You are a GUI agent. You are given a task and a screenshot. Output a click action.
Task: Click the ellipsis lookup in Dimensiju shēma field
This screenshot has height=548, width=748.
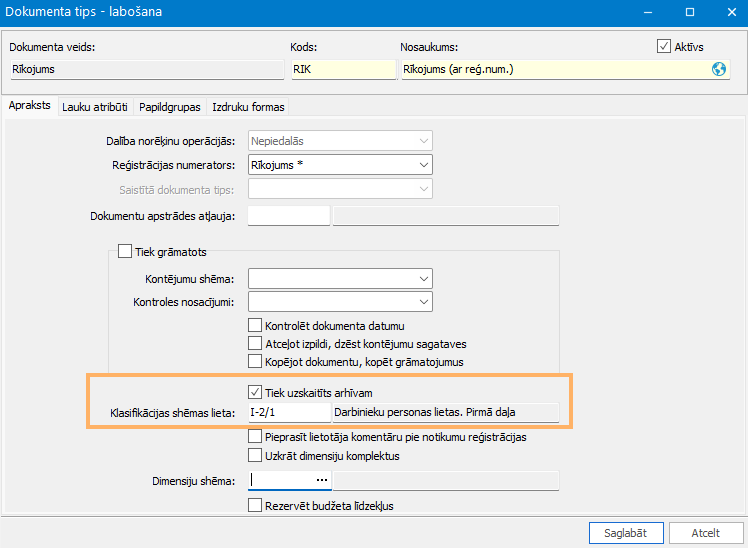click(x=321, y=480)
